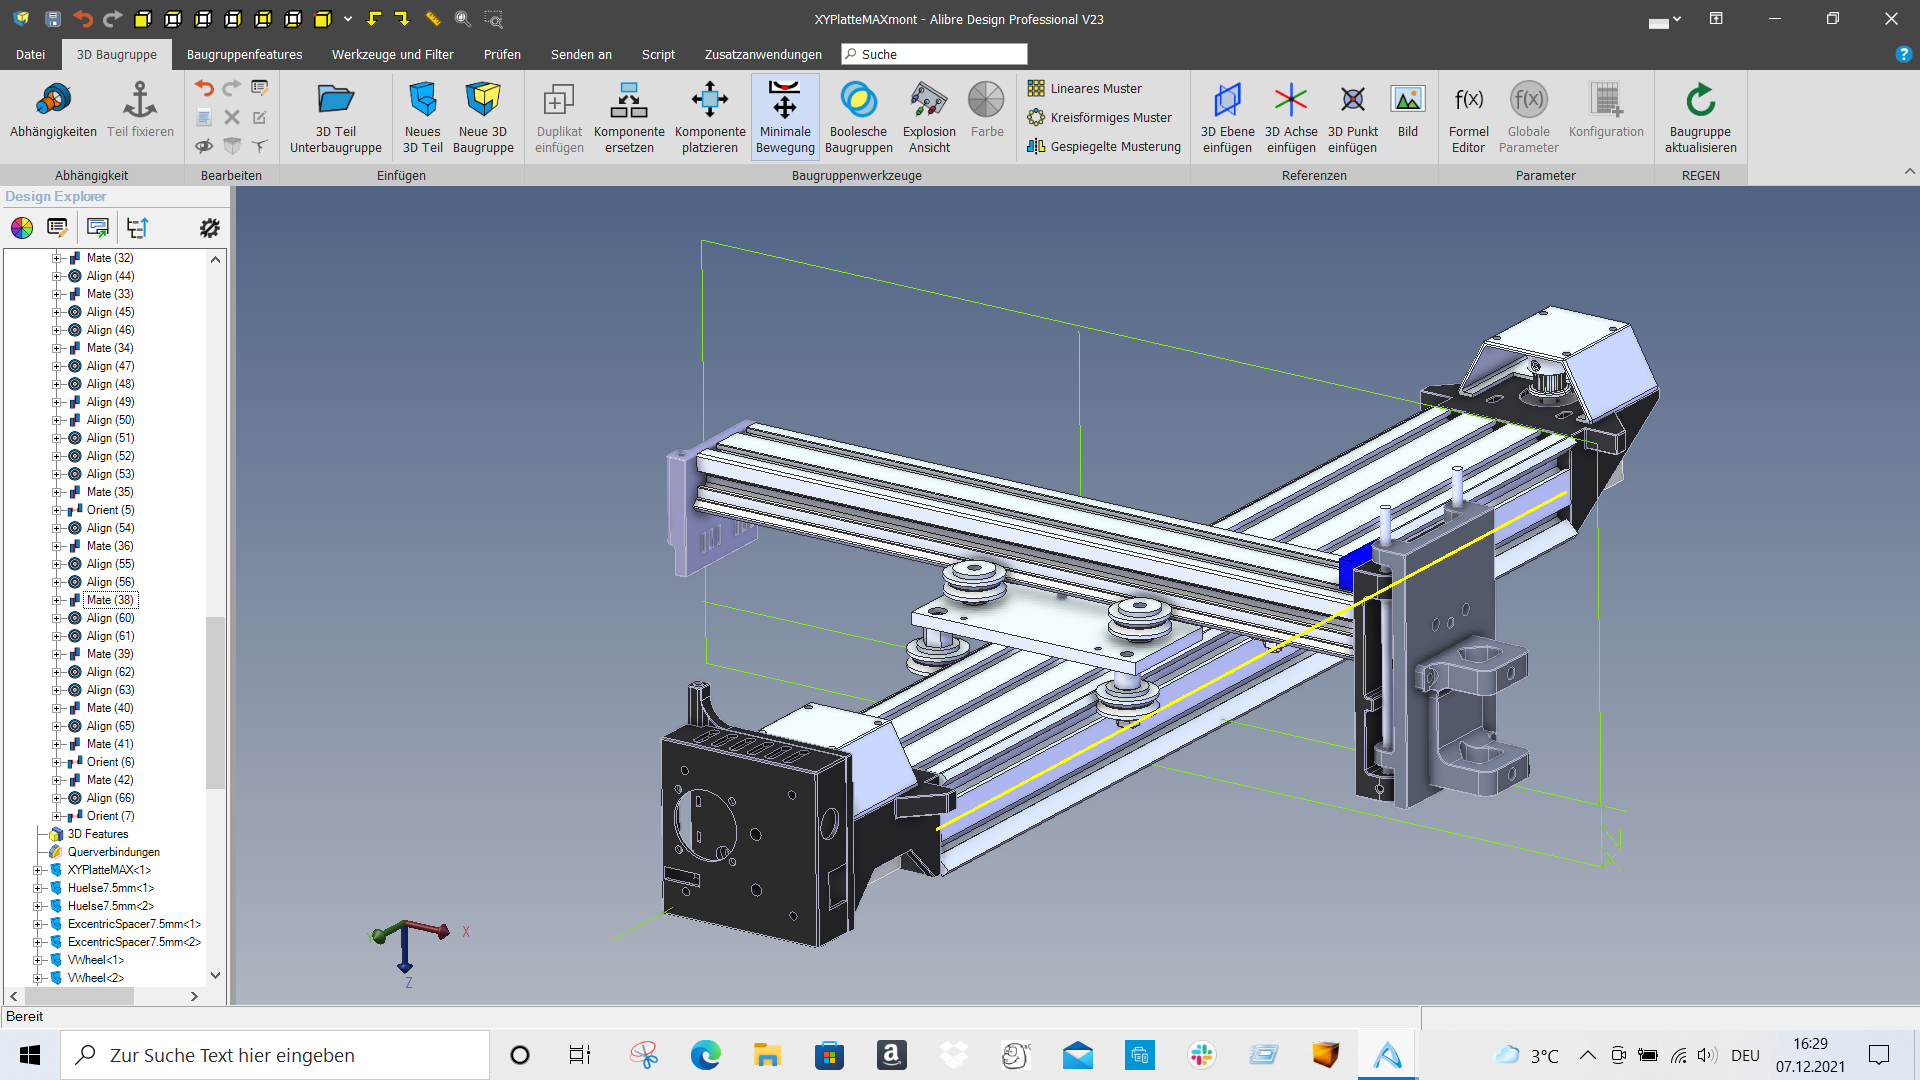
Task: Open Microsoft Edge from the taskbar
Action: (705, 1055)
